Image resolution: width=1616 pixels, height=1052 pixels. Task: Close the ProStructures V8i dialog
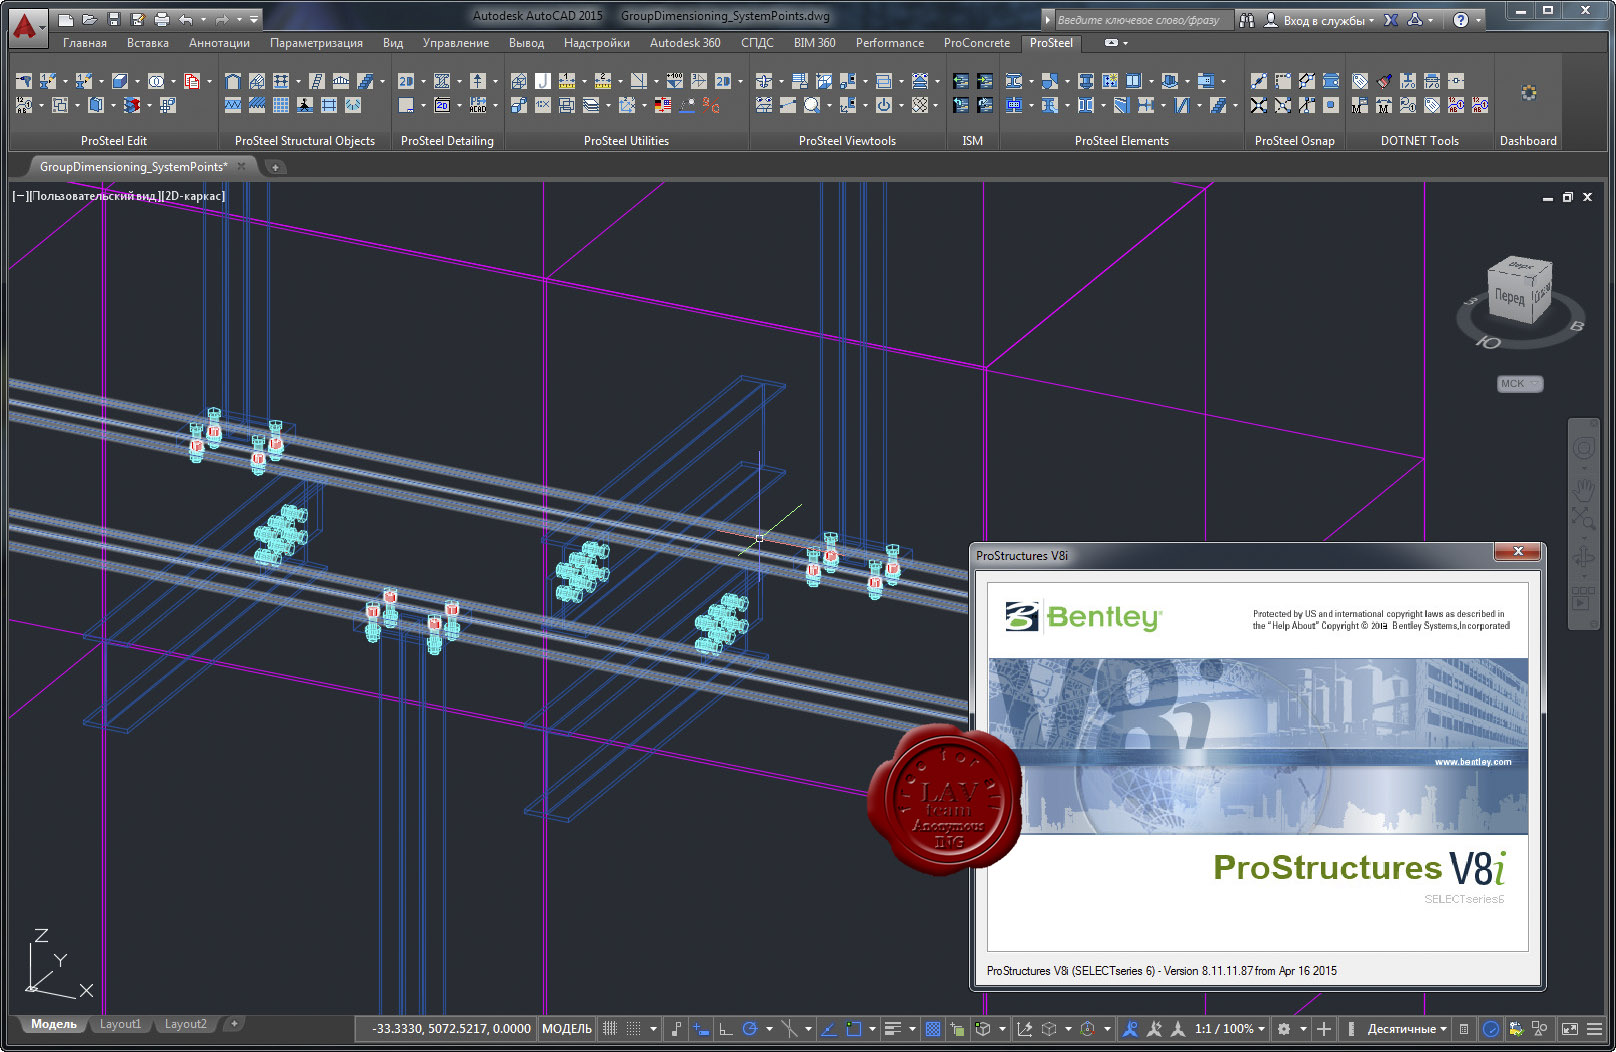[x=1518, y=552]
